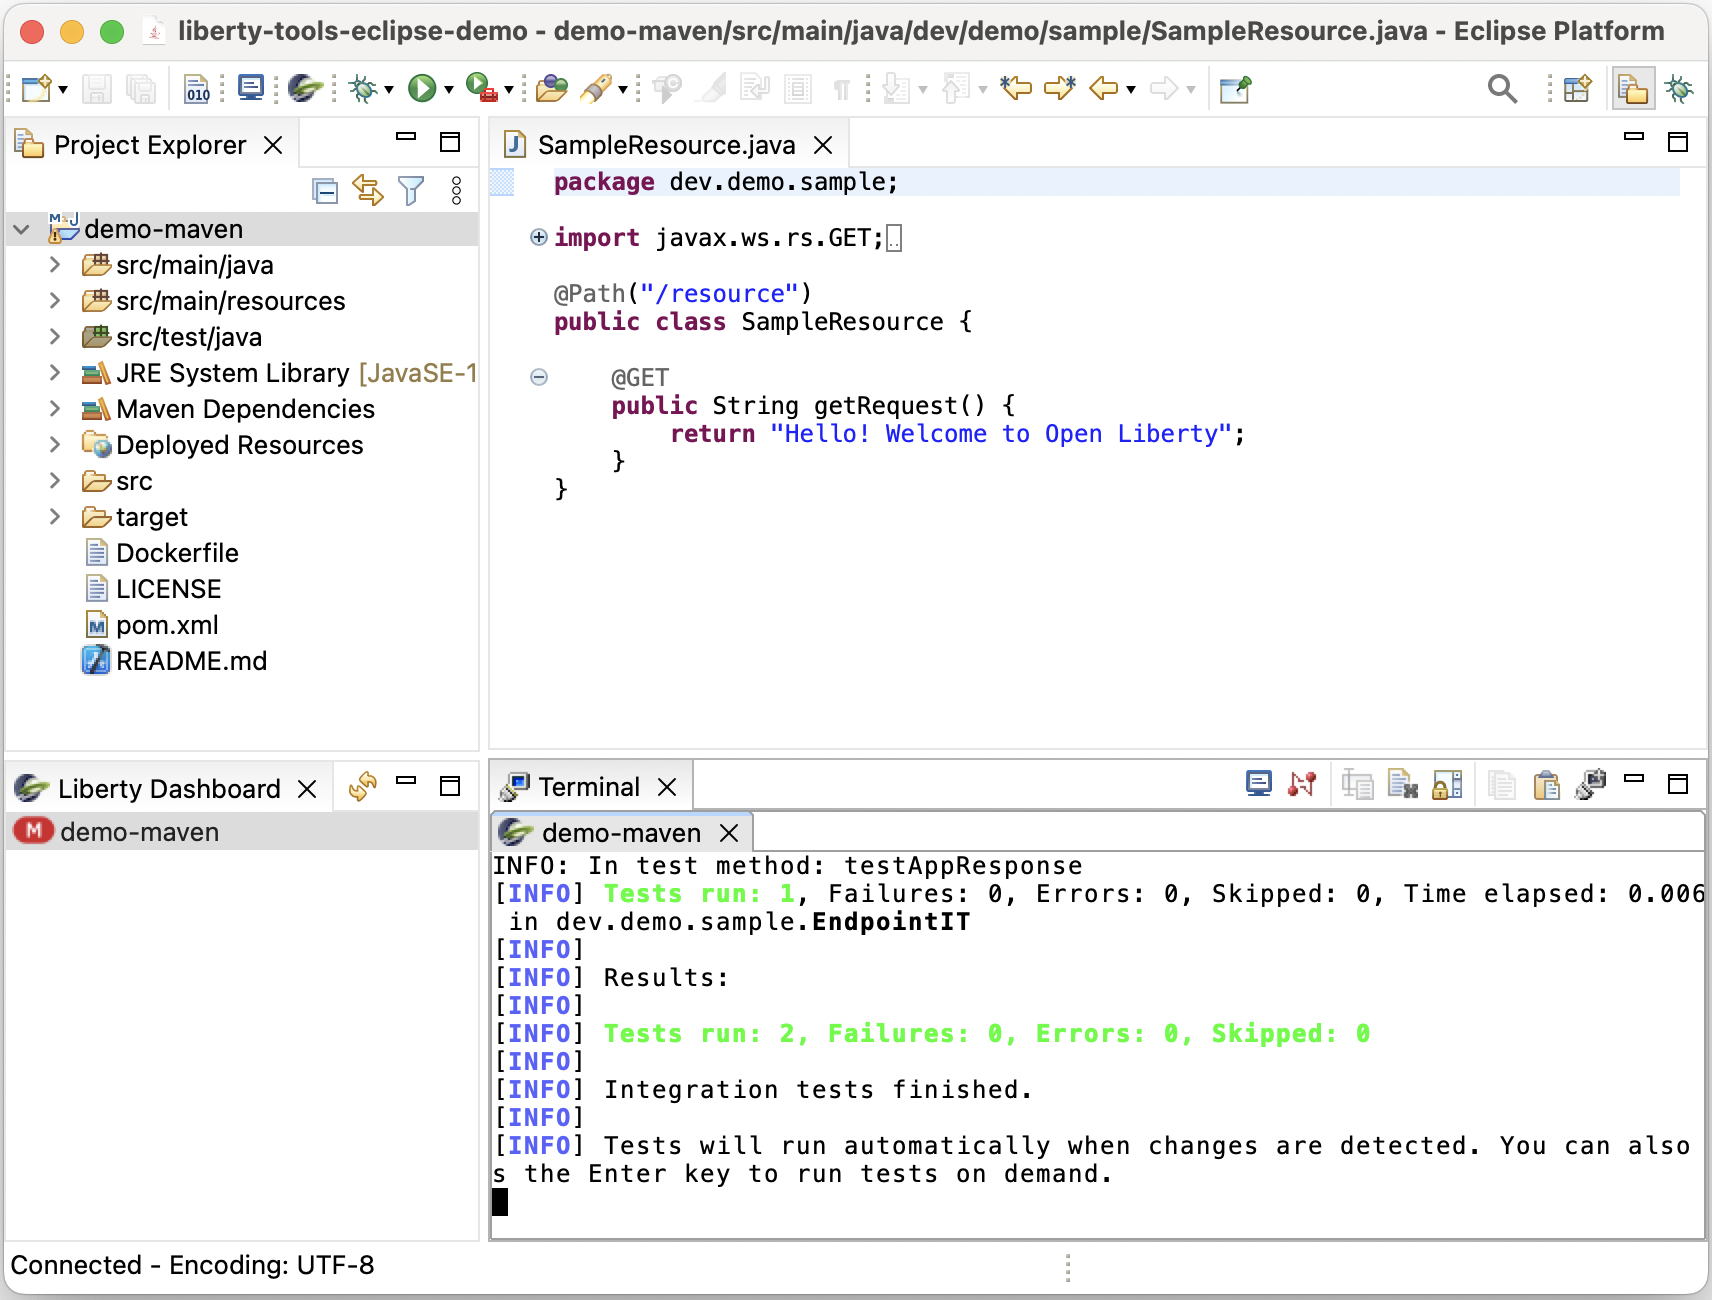Expand the src/main/resources folder
This screenshot has height=1300, width=1712.
coord(55,301)
